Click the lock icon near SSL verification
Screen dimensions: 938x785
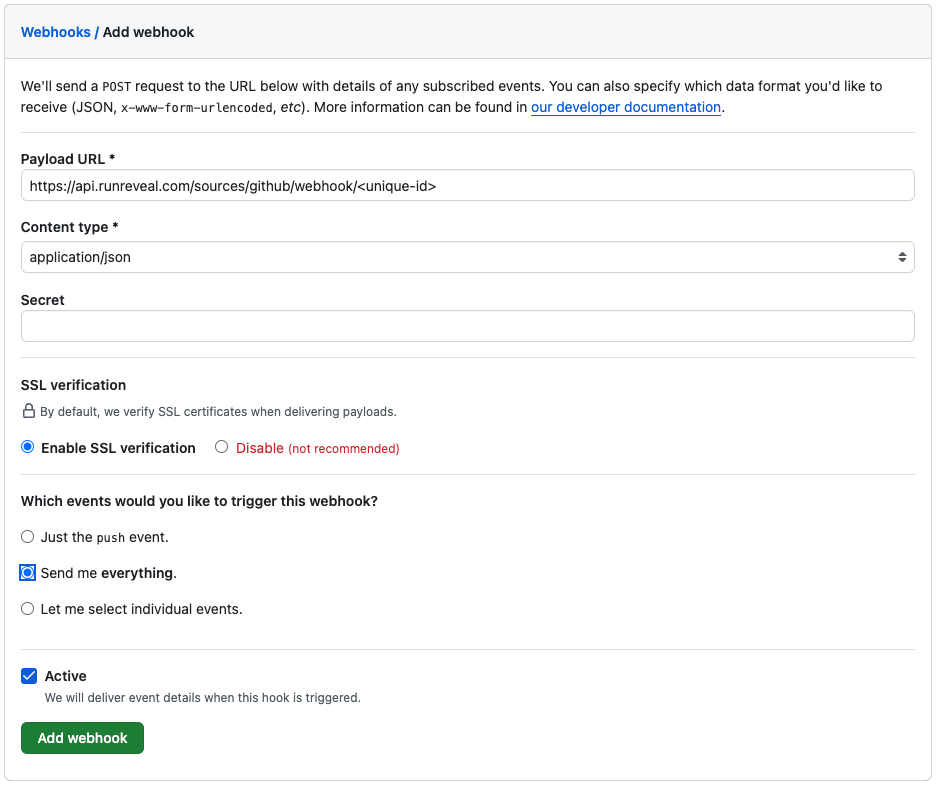(28, 411)
